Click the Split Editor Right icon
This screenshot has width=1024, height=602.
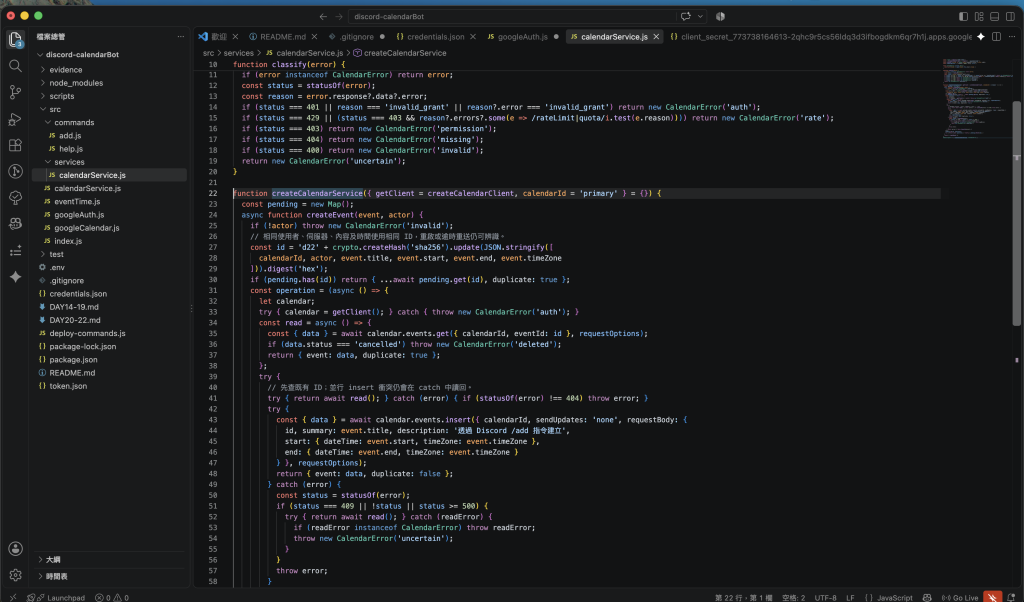pyautogui.click(x=997, y=37)
